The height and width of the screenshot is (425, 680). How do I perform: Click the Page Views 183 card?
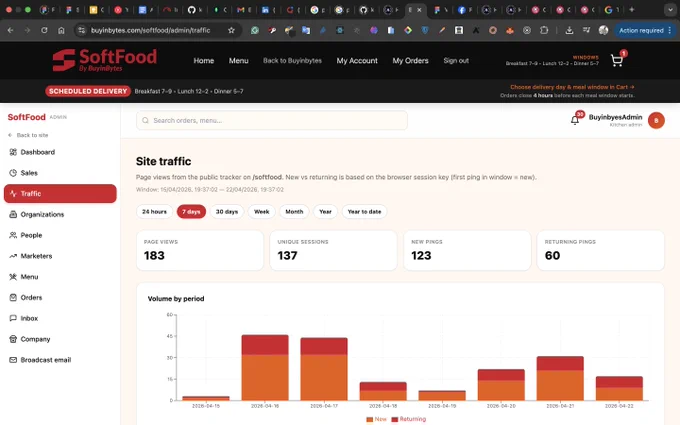click(x=200, y=250)
